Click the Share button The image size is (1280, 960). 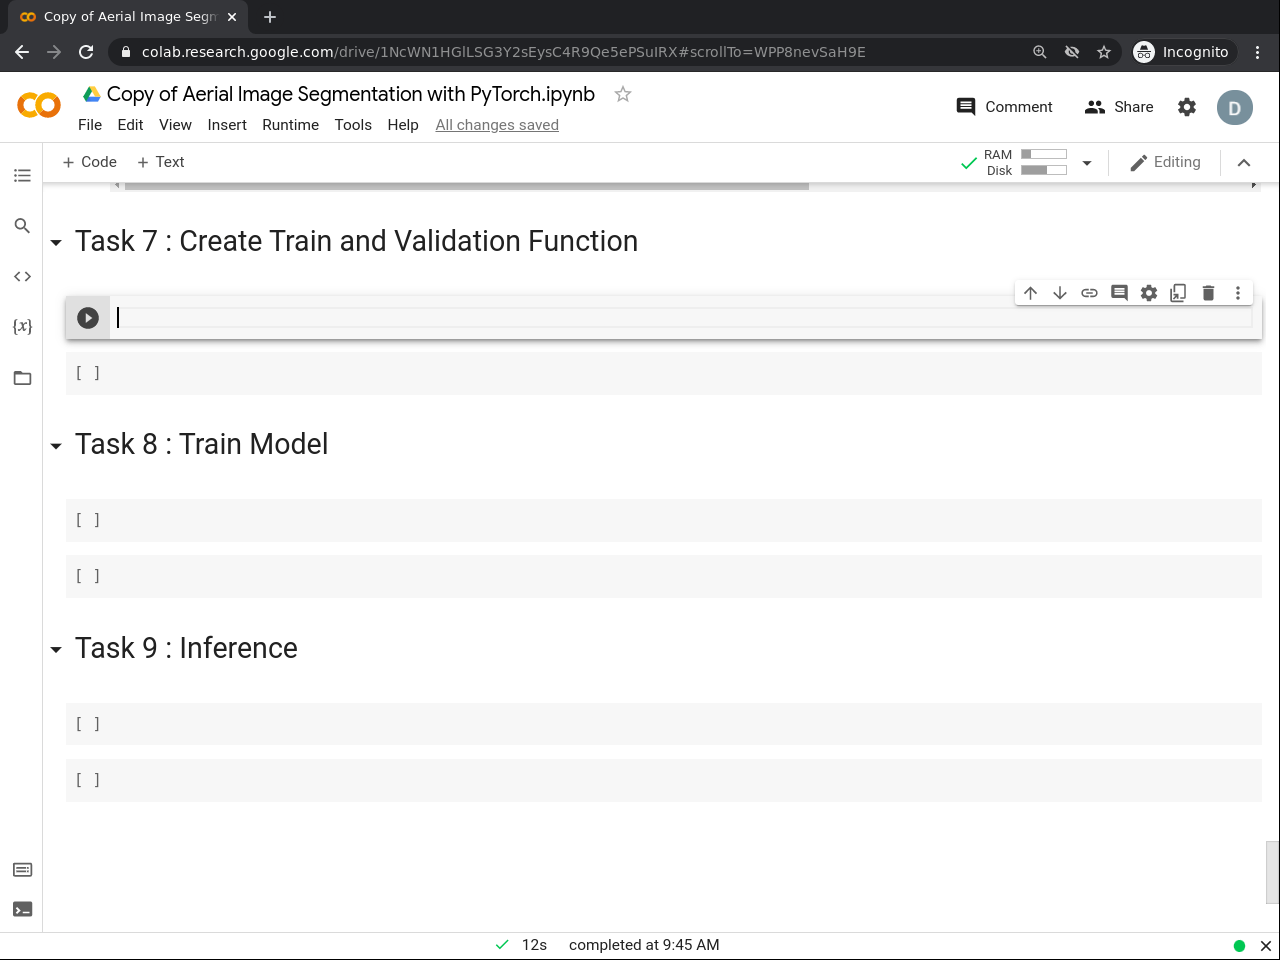click(1119, 107)
